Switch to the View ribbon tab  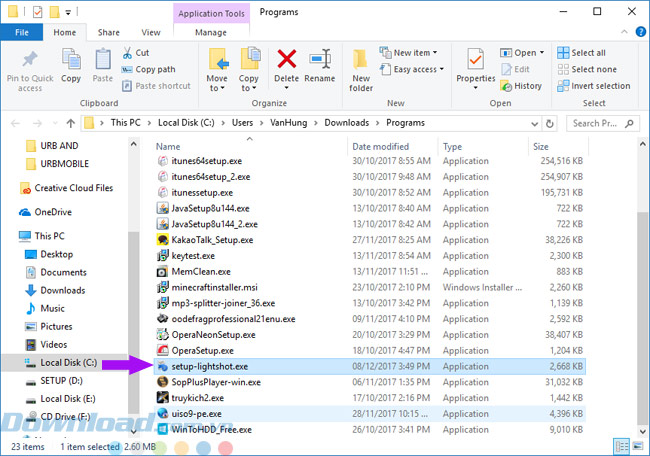(x=150, y=32)
